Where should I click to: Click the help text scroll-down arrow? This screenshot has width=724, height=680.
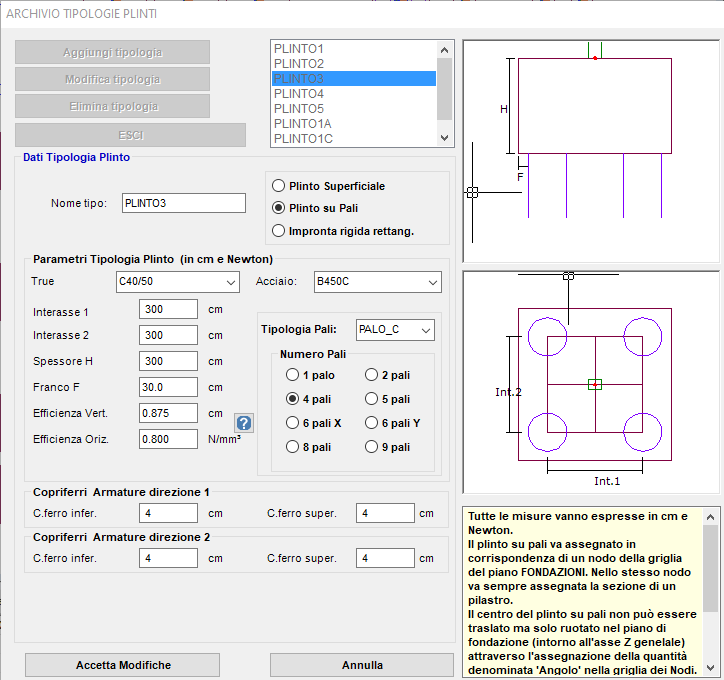pyautogui.click(x=710, y=668)
